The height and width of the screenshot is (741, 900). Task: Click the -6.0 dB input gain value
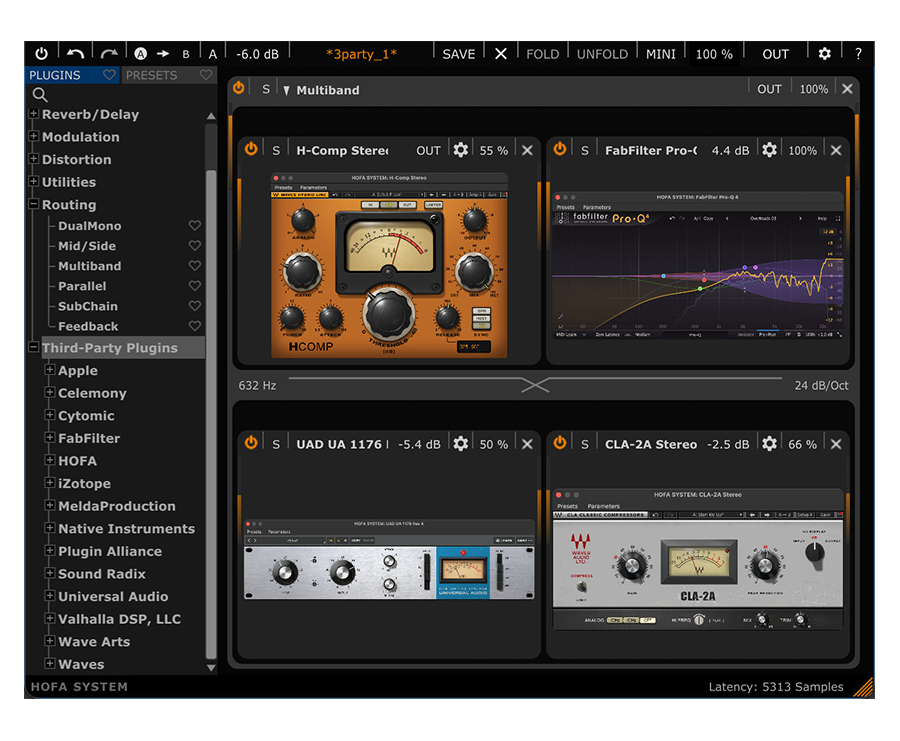click(258, 55)
